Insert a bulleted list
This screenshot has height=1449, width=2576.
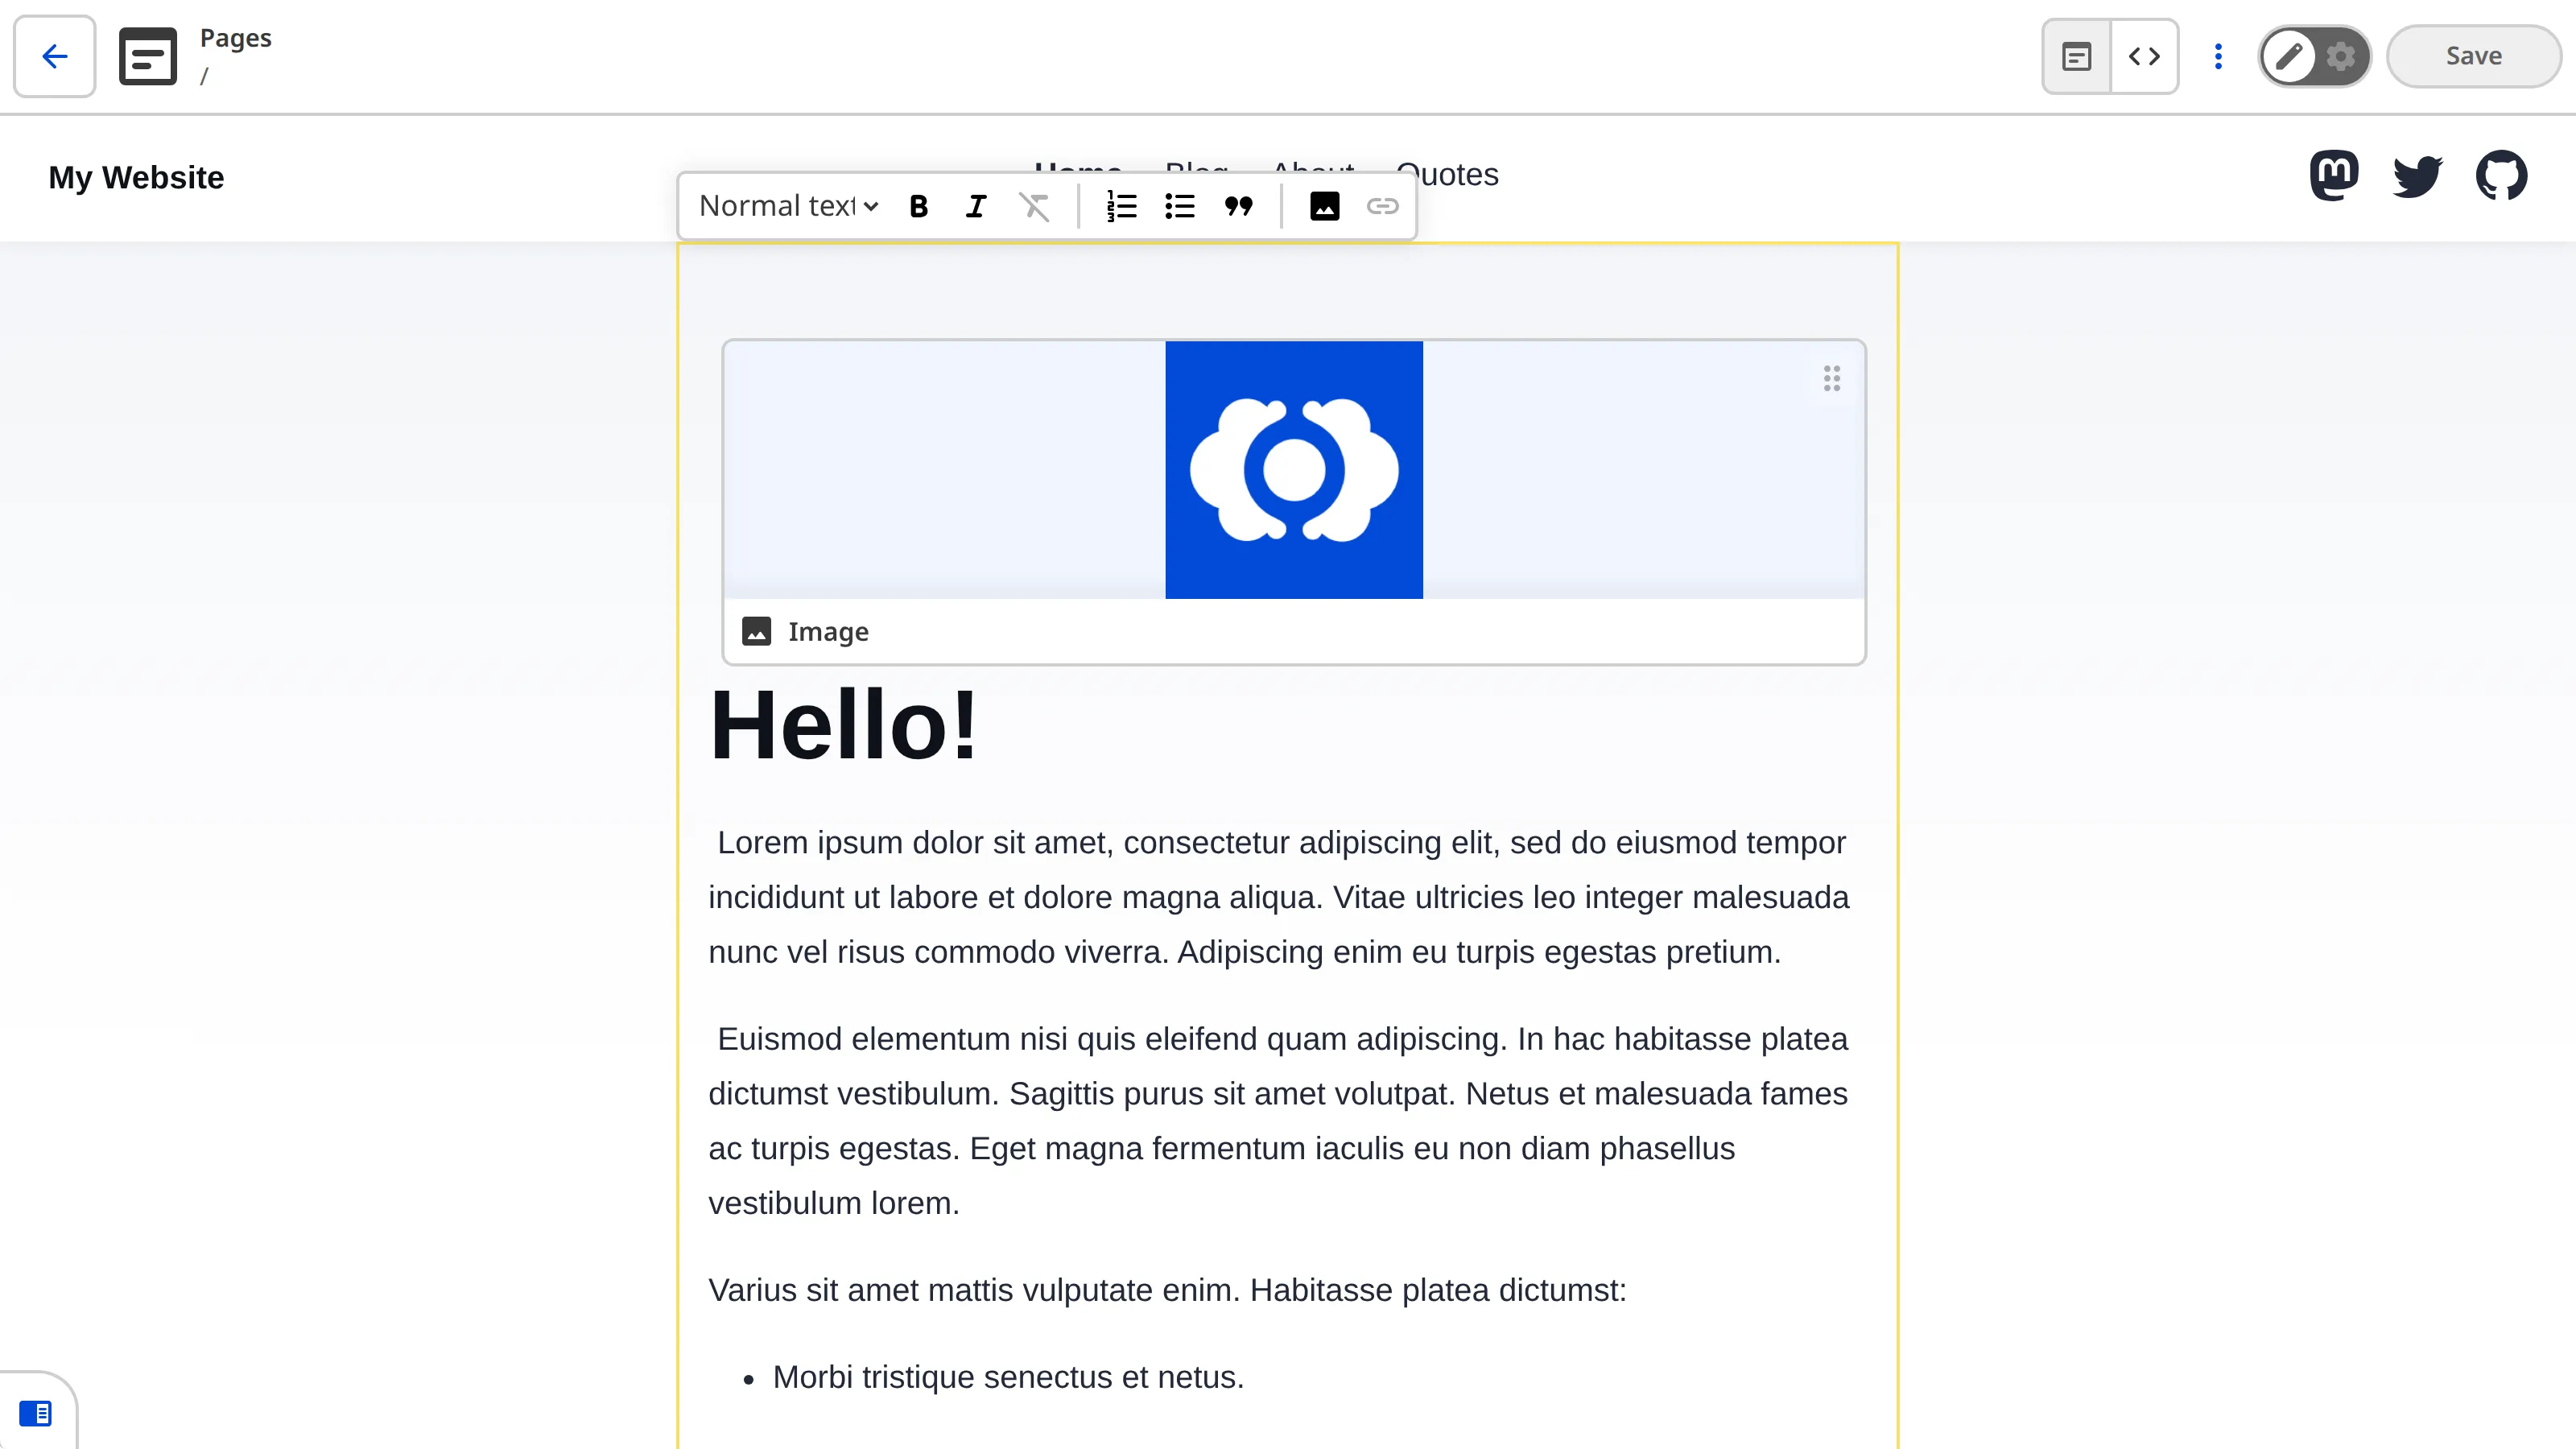point(1180,206)
